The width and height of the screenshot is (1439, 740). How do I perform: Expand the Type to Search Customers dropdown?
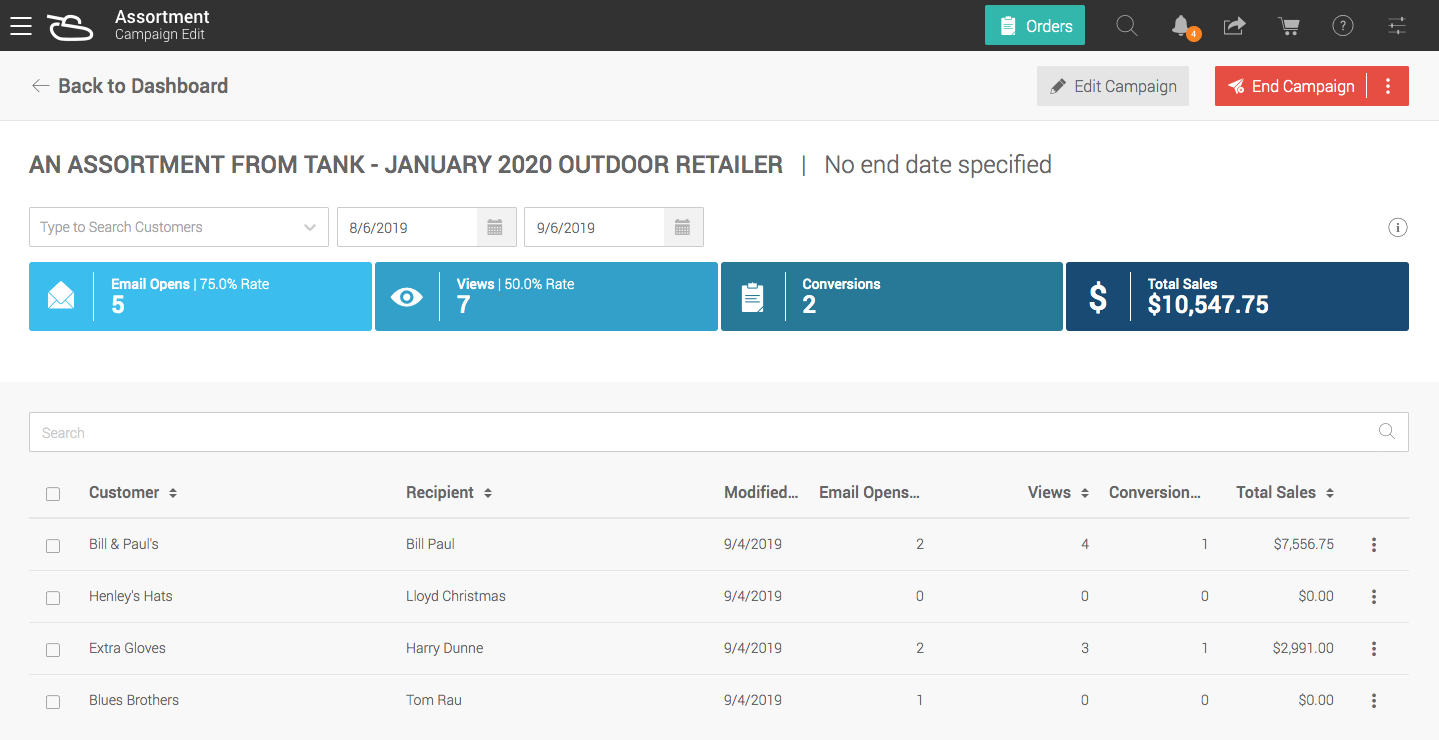pyautogui.click(x=309, y=227)
